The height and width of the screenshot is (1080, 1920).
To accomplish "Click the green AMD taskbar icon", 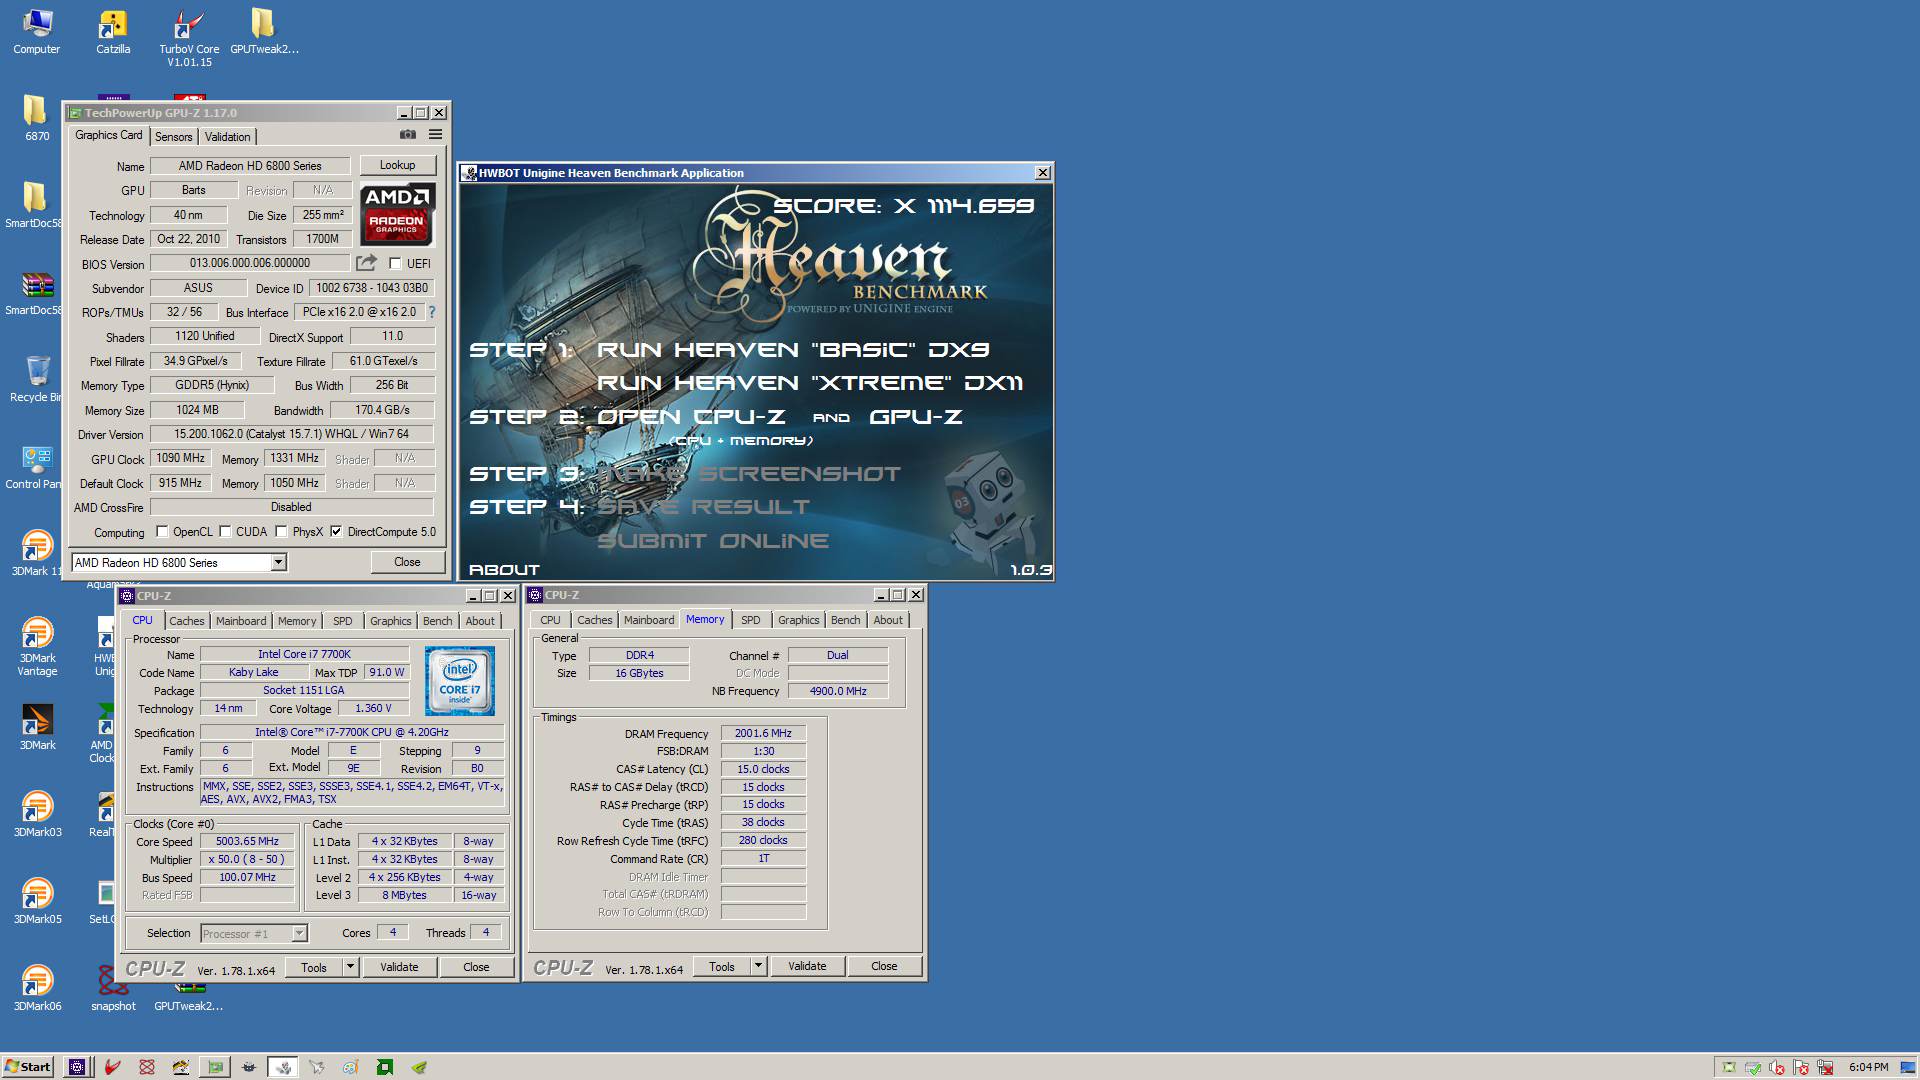I will pyautogui.click(x=384, y=1067).
